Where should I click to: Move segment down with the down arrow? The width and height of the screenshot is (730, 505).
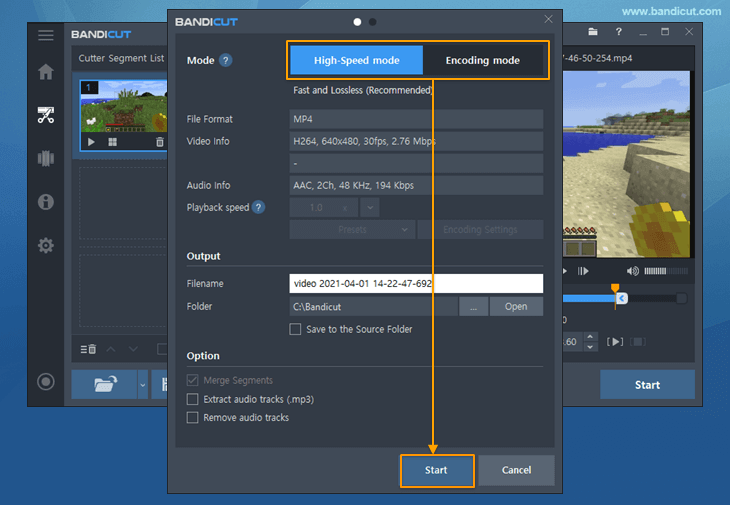click(133, 349)
